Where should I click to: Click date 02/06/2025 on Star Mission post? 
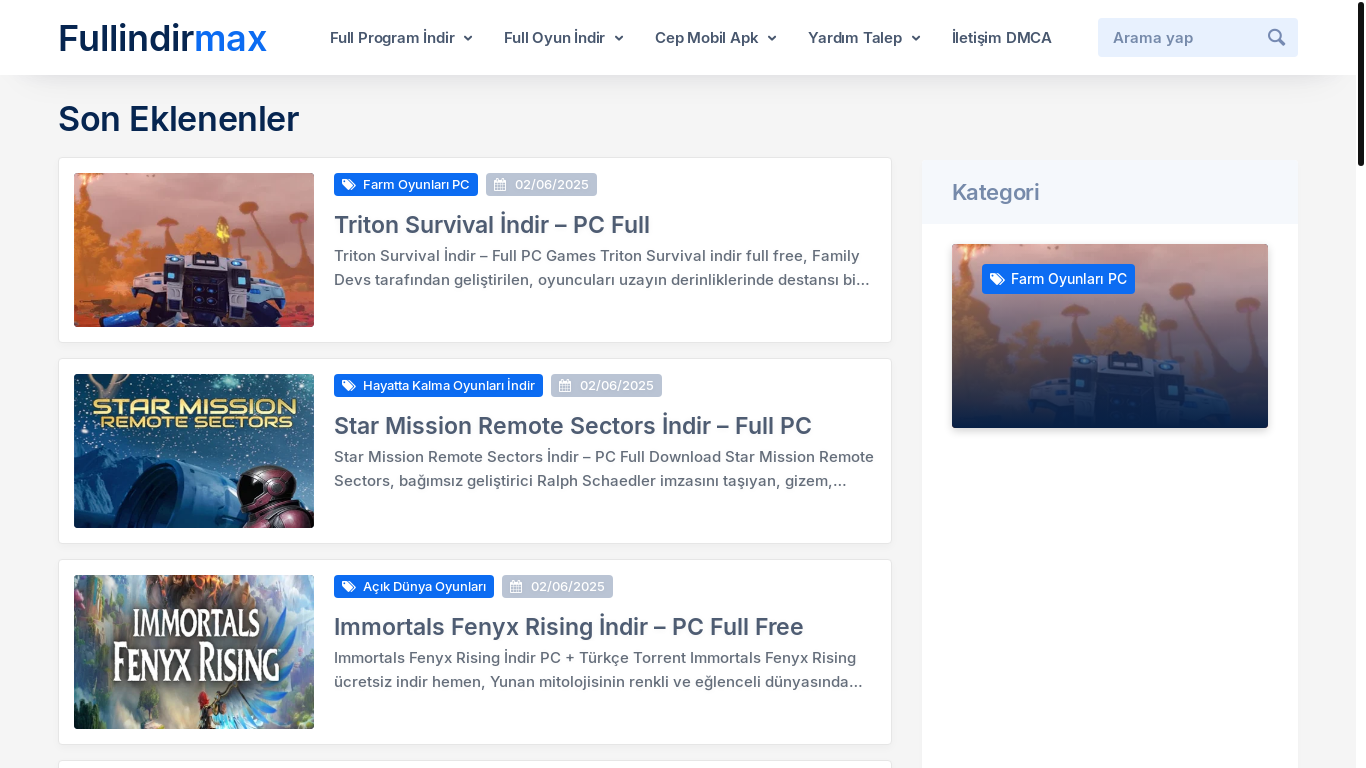tap(606, 386)
